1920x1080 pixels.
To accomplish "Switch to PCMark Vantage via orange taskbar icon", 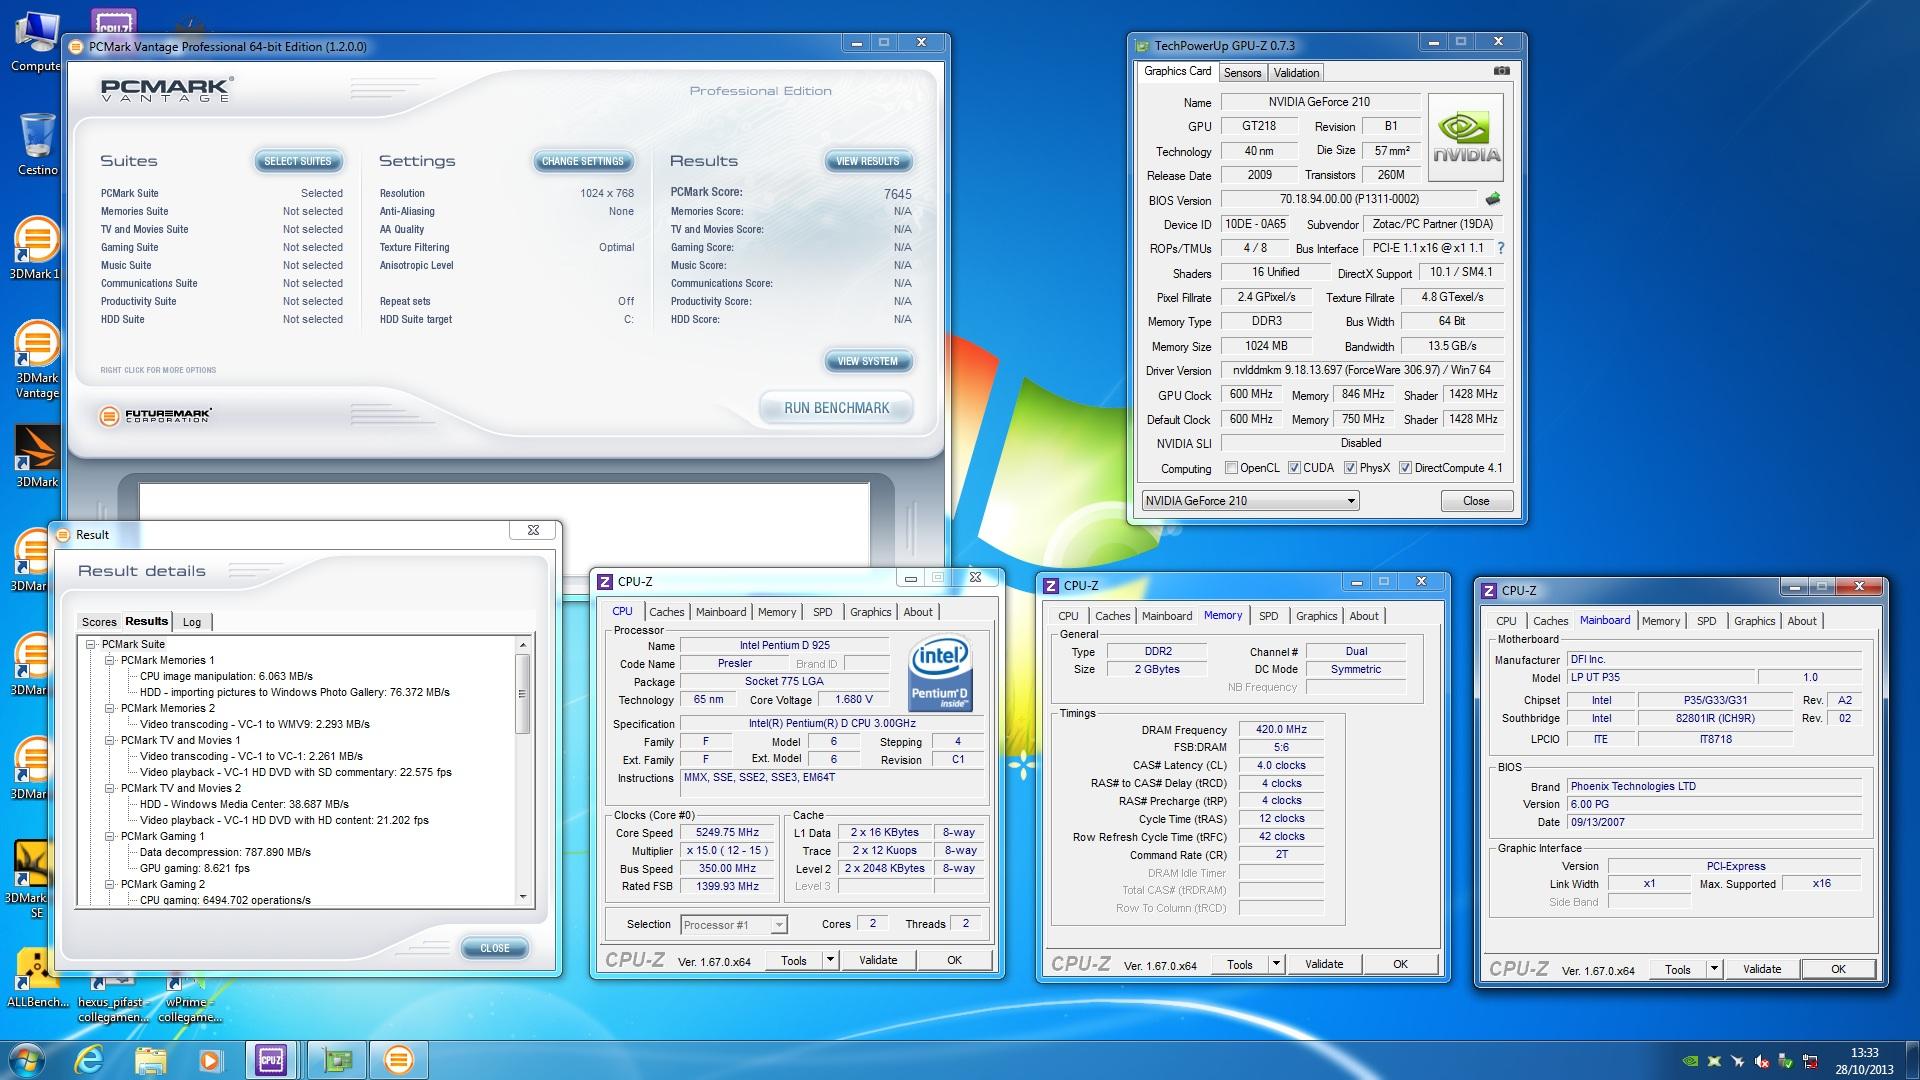I will [398, 1059].
